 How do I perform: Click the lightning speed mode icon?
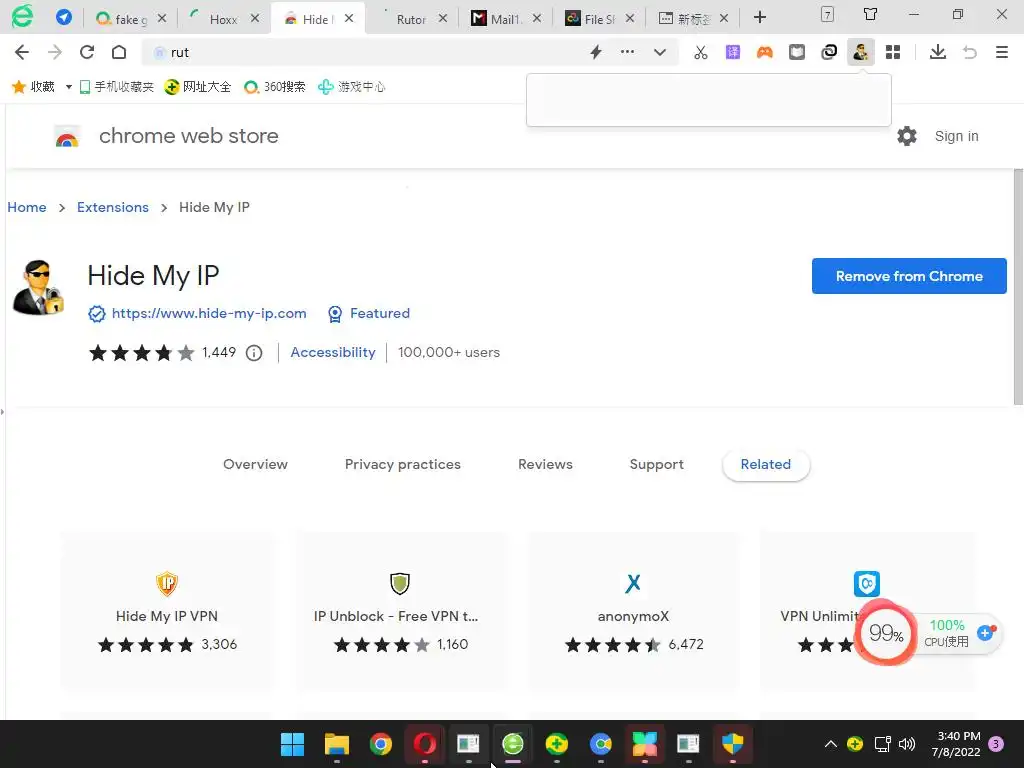(596, 52)
